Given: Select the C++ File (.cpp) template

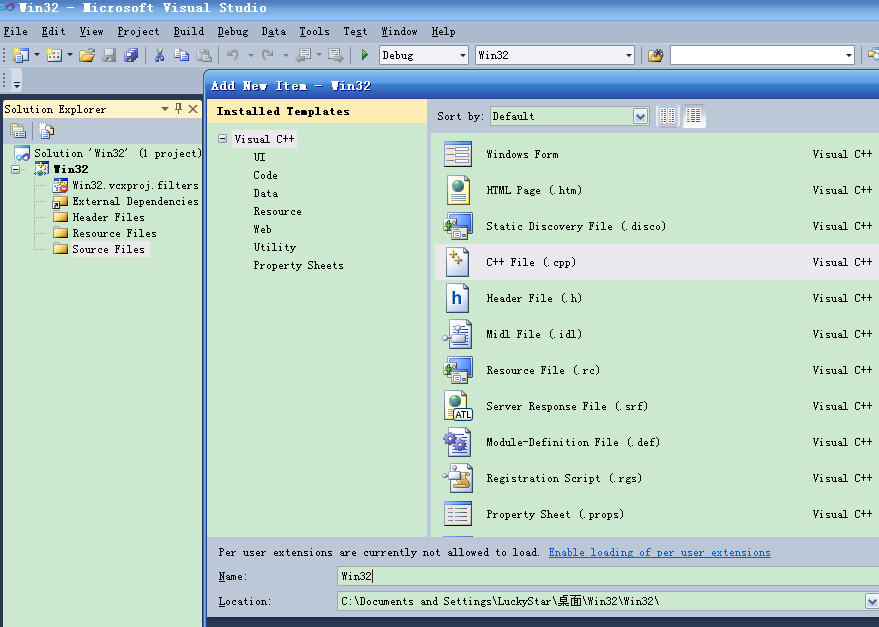Looking at the screenshot, I should coord(657,262).
